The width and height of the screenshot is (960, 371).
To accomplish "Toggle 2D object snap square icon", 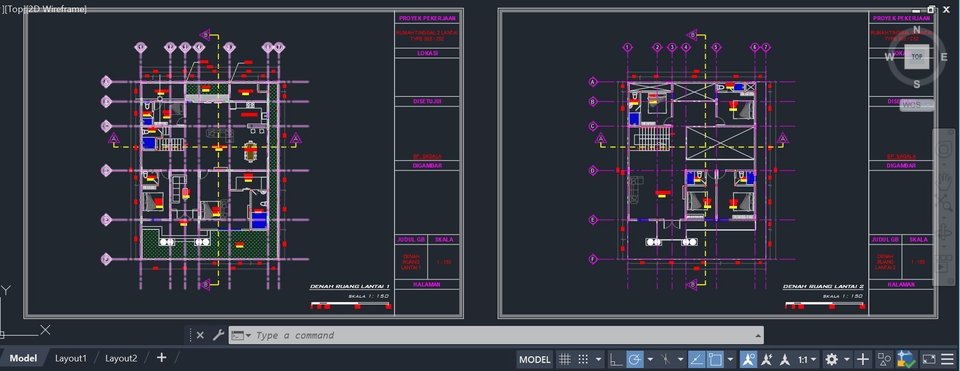I will coord(715,359).
